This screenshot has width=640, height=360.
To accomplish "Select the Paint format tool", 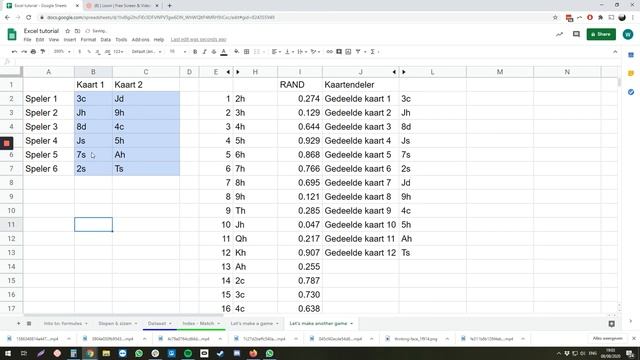I will click(42, 52).
